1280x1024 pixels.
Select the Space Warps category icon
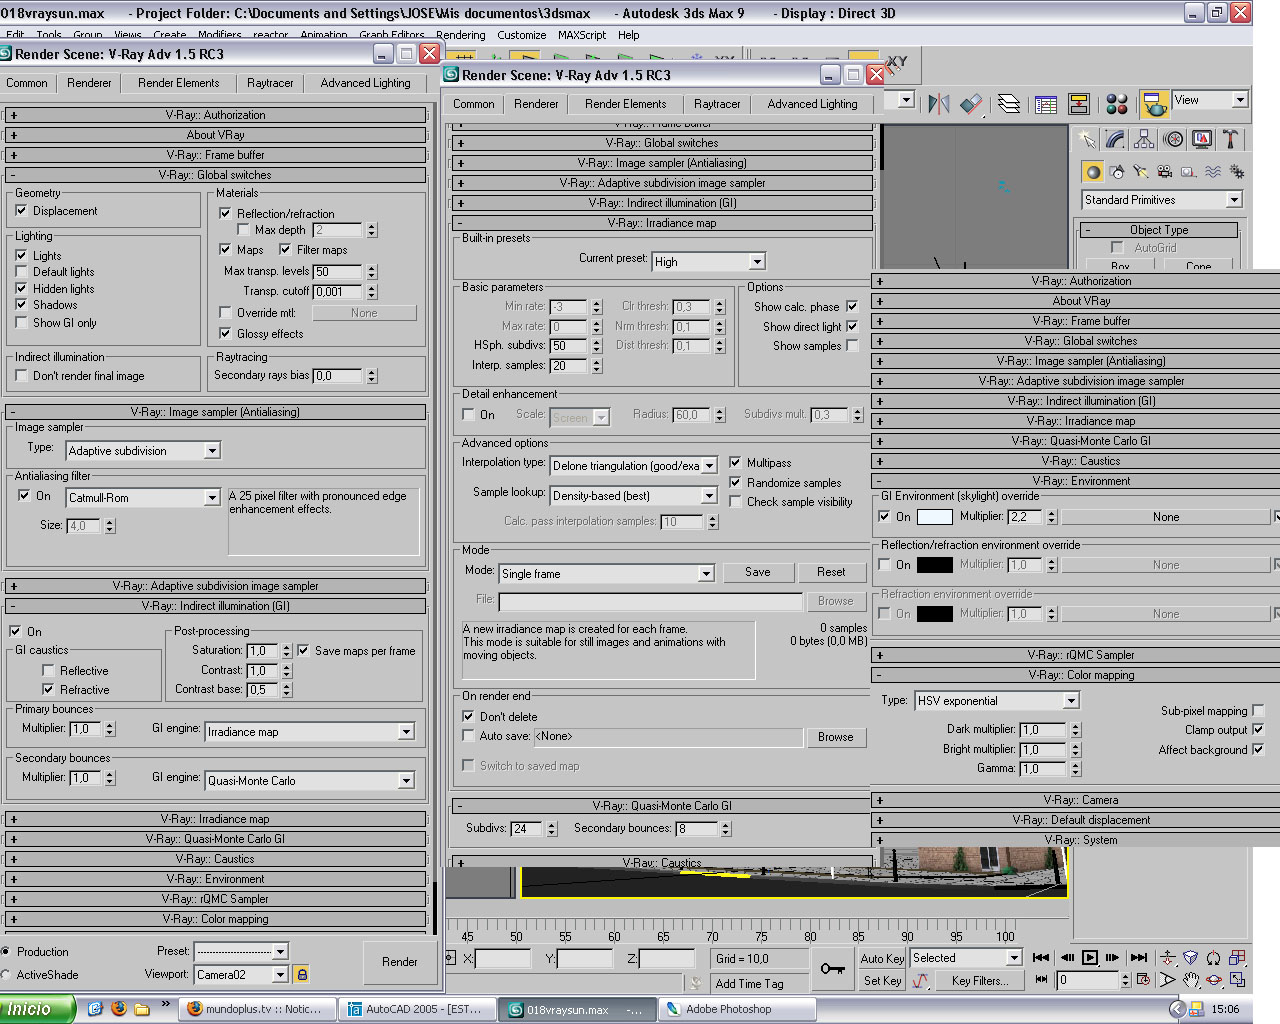1213,172
